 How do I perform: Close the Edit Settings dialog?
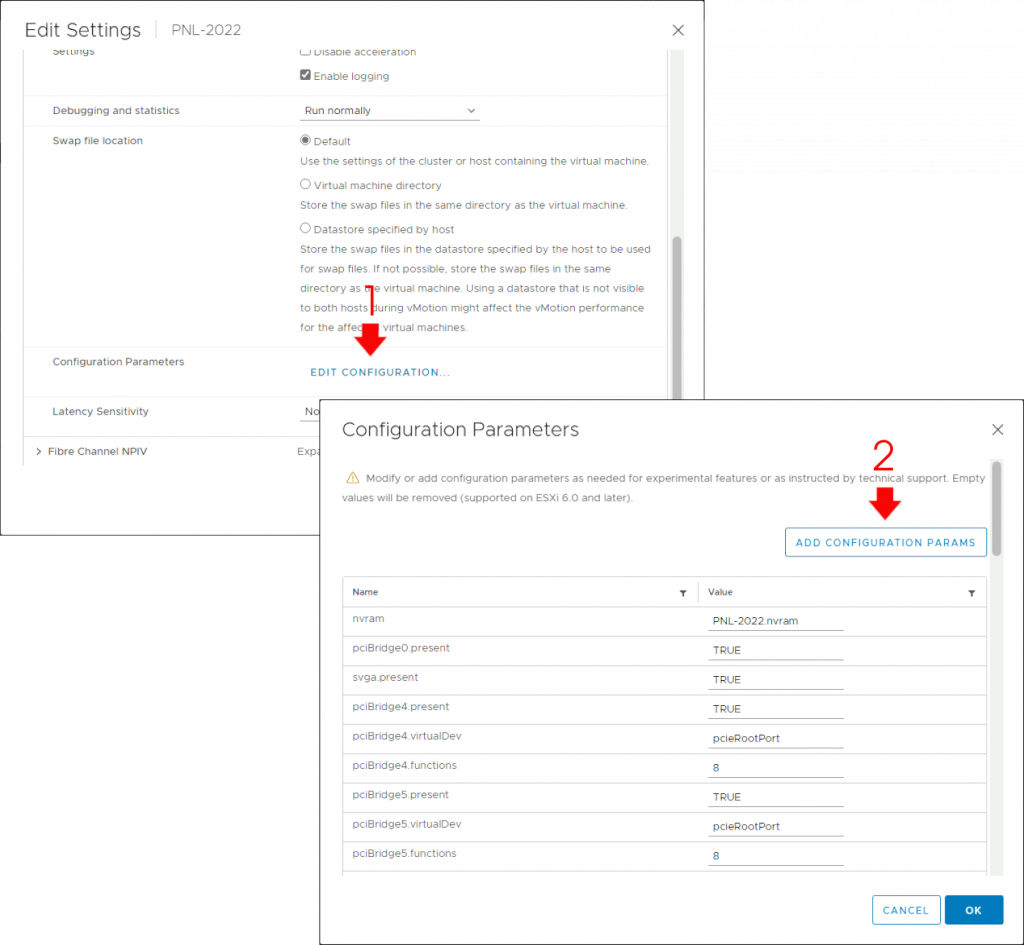pos(678,30)
